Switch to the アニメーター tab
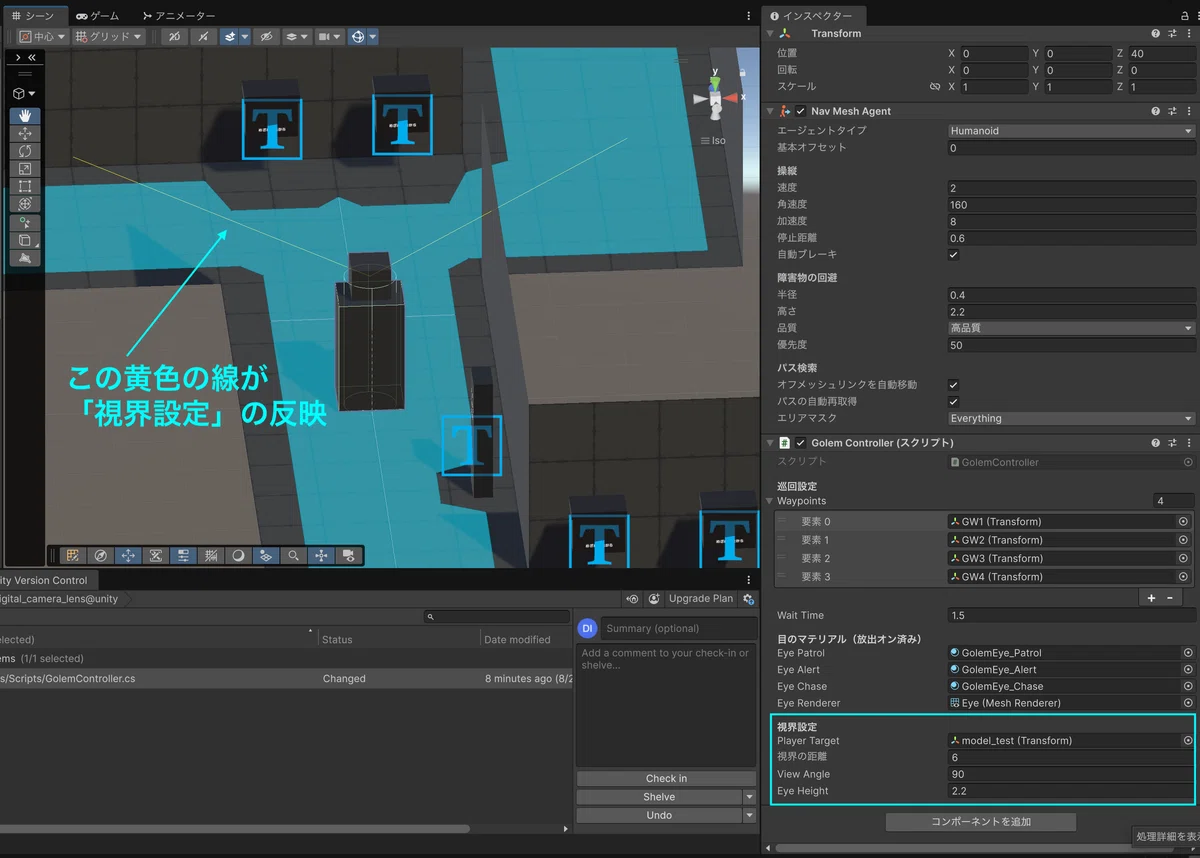This screenshot has width=1200, height=858. point(179,16)
